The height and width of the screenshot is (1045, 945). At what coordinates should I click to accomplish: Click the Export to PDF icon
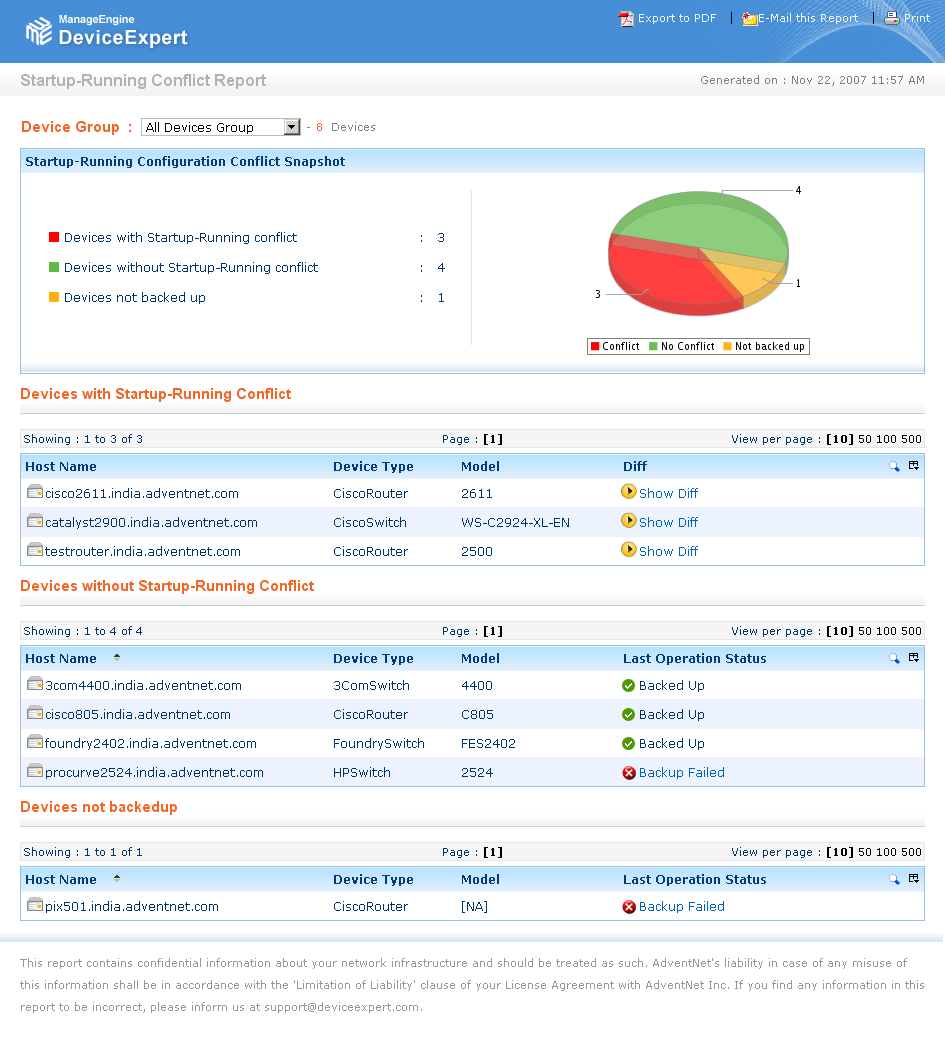pos(626,19)
